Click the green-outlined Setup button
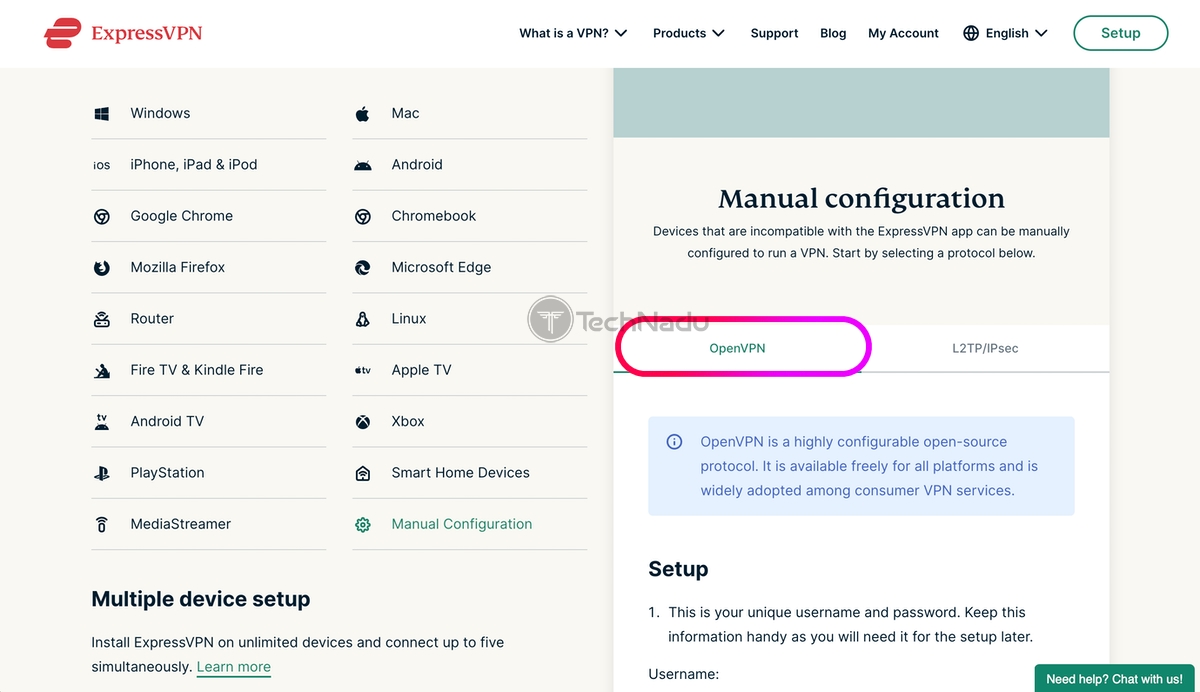Image resolution: width=1200 pixels, height=692 pixels. tap(1120, 33)
